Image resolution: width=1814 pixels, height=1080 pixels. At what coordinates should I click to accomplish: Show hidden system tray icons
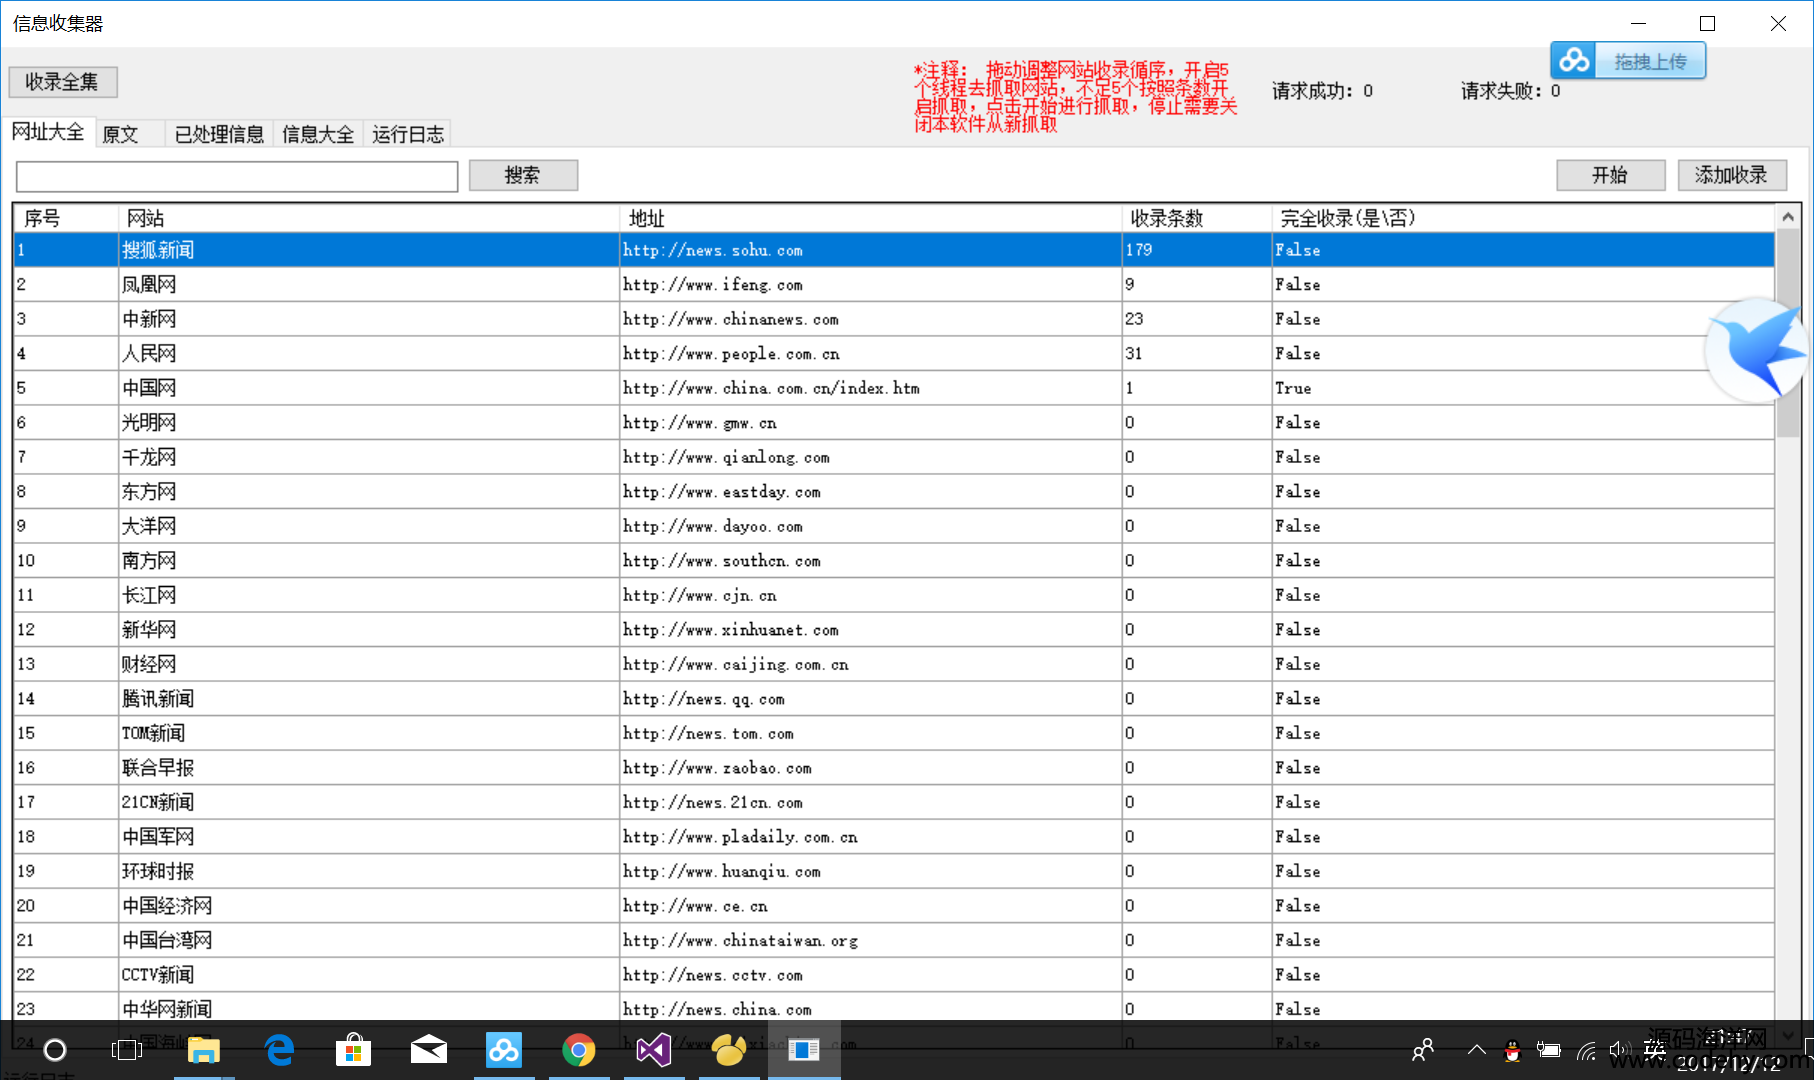(1476, 1050)
